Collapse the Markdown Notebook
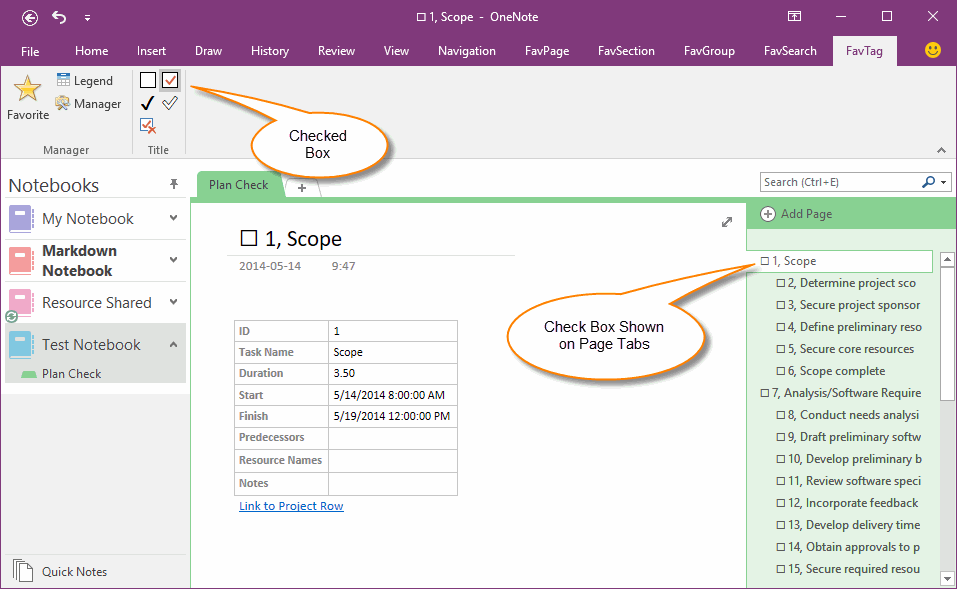Screen dimensions: 957x589 click(x=172, y=260)
